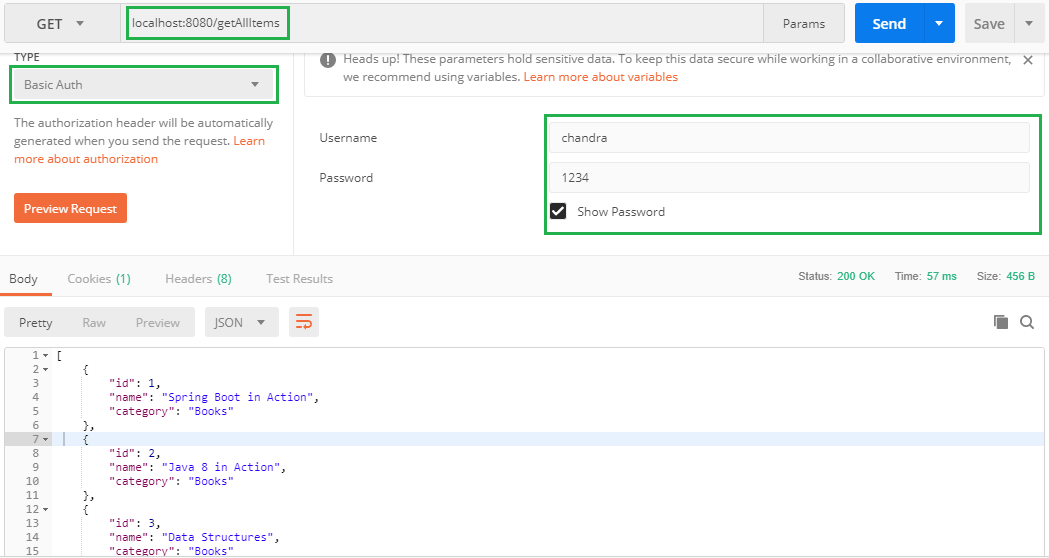
Task: Click the Params button
Action: (804, 23)
